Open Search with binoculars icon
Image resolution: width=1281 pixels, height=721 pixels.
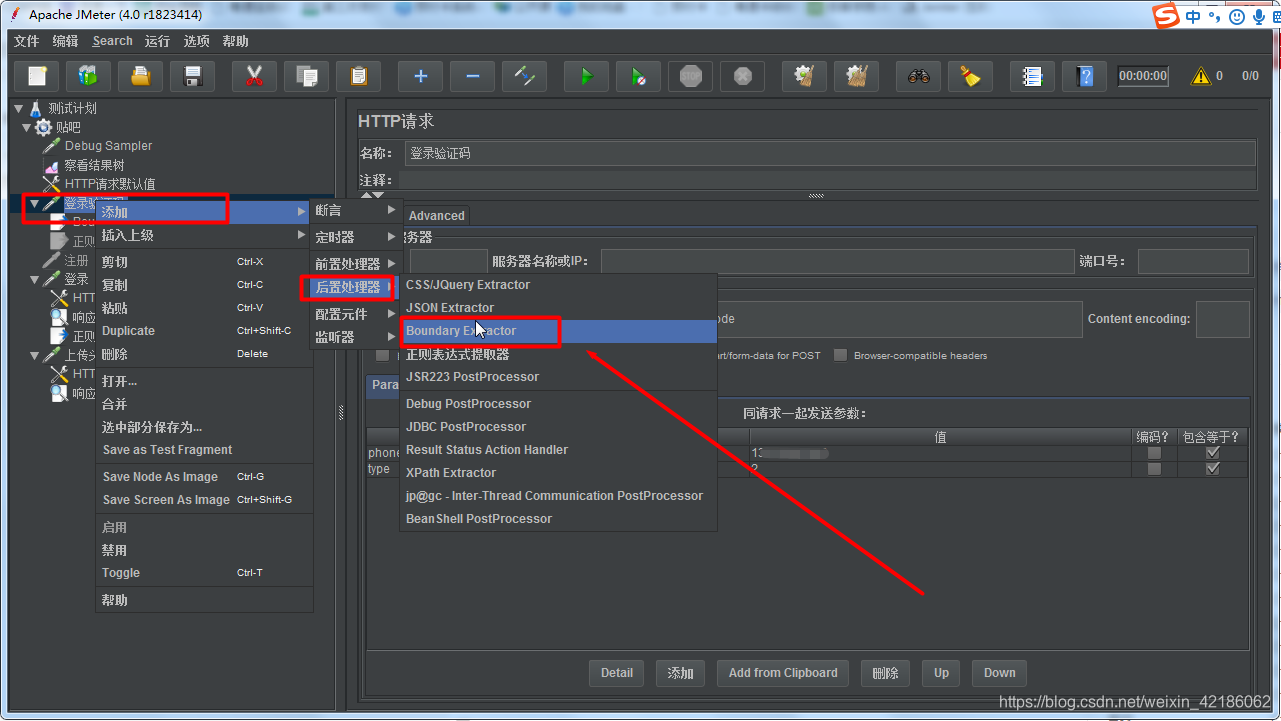918,76
